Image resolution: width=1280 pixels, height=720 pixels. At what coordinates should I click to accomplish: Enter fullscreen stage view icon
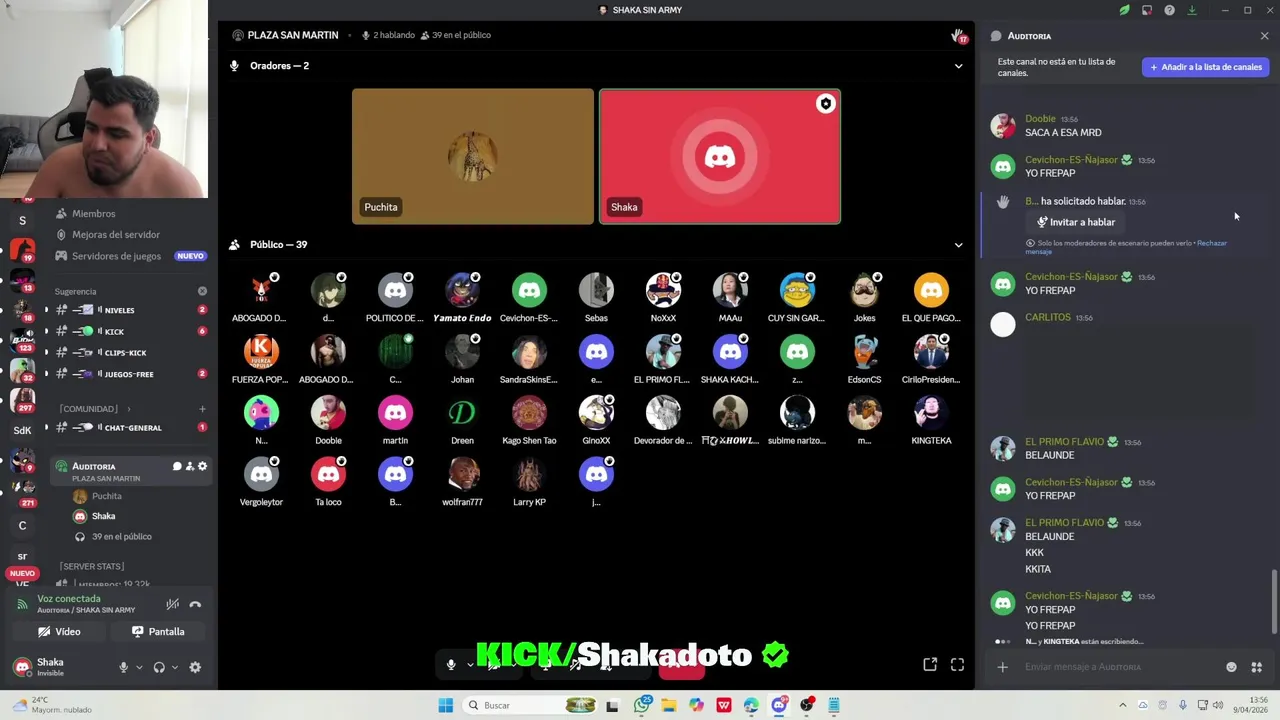pos(957,664)
